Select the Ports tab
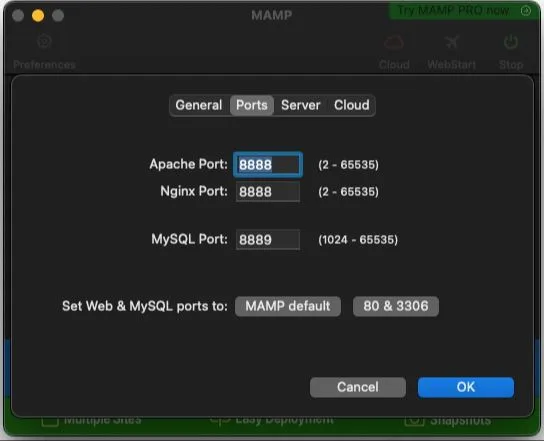 (252, 105)
